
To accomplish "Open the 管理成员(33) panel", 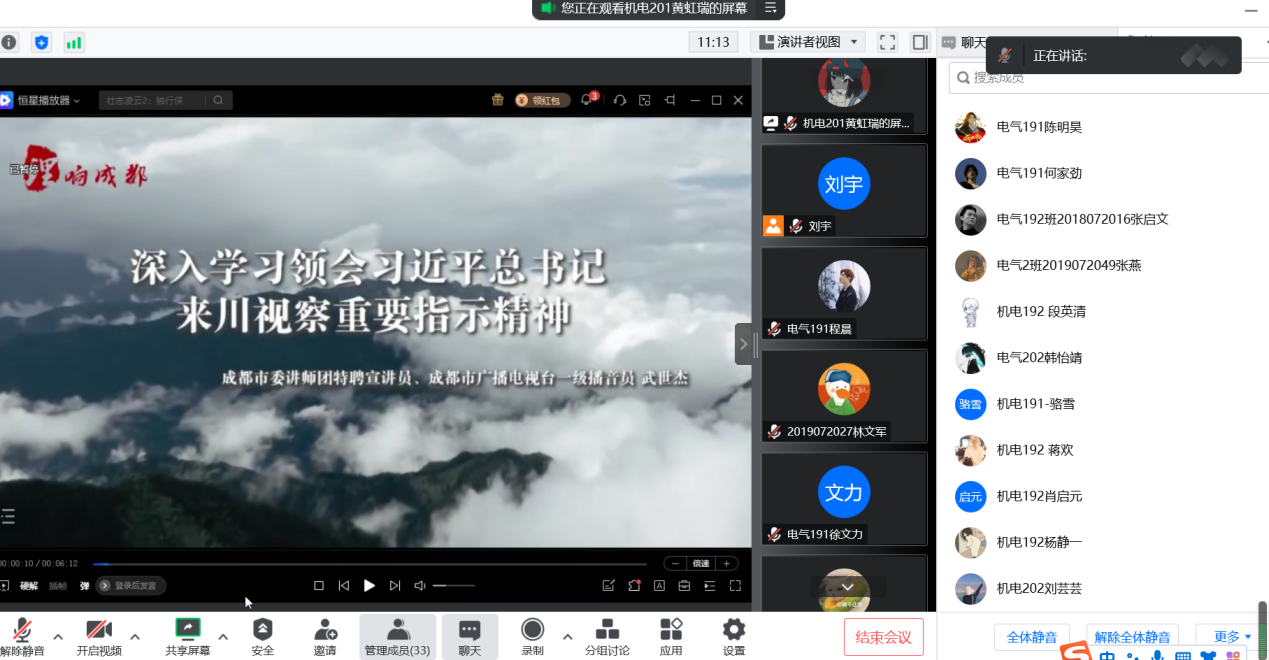I will 398,636.
